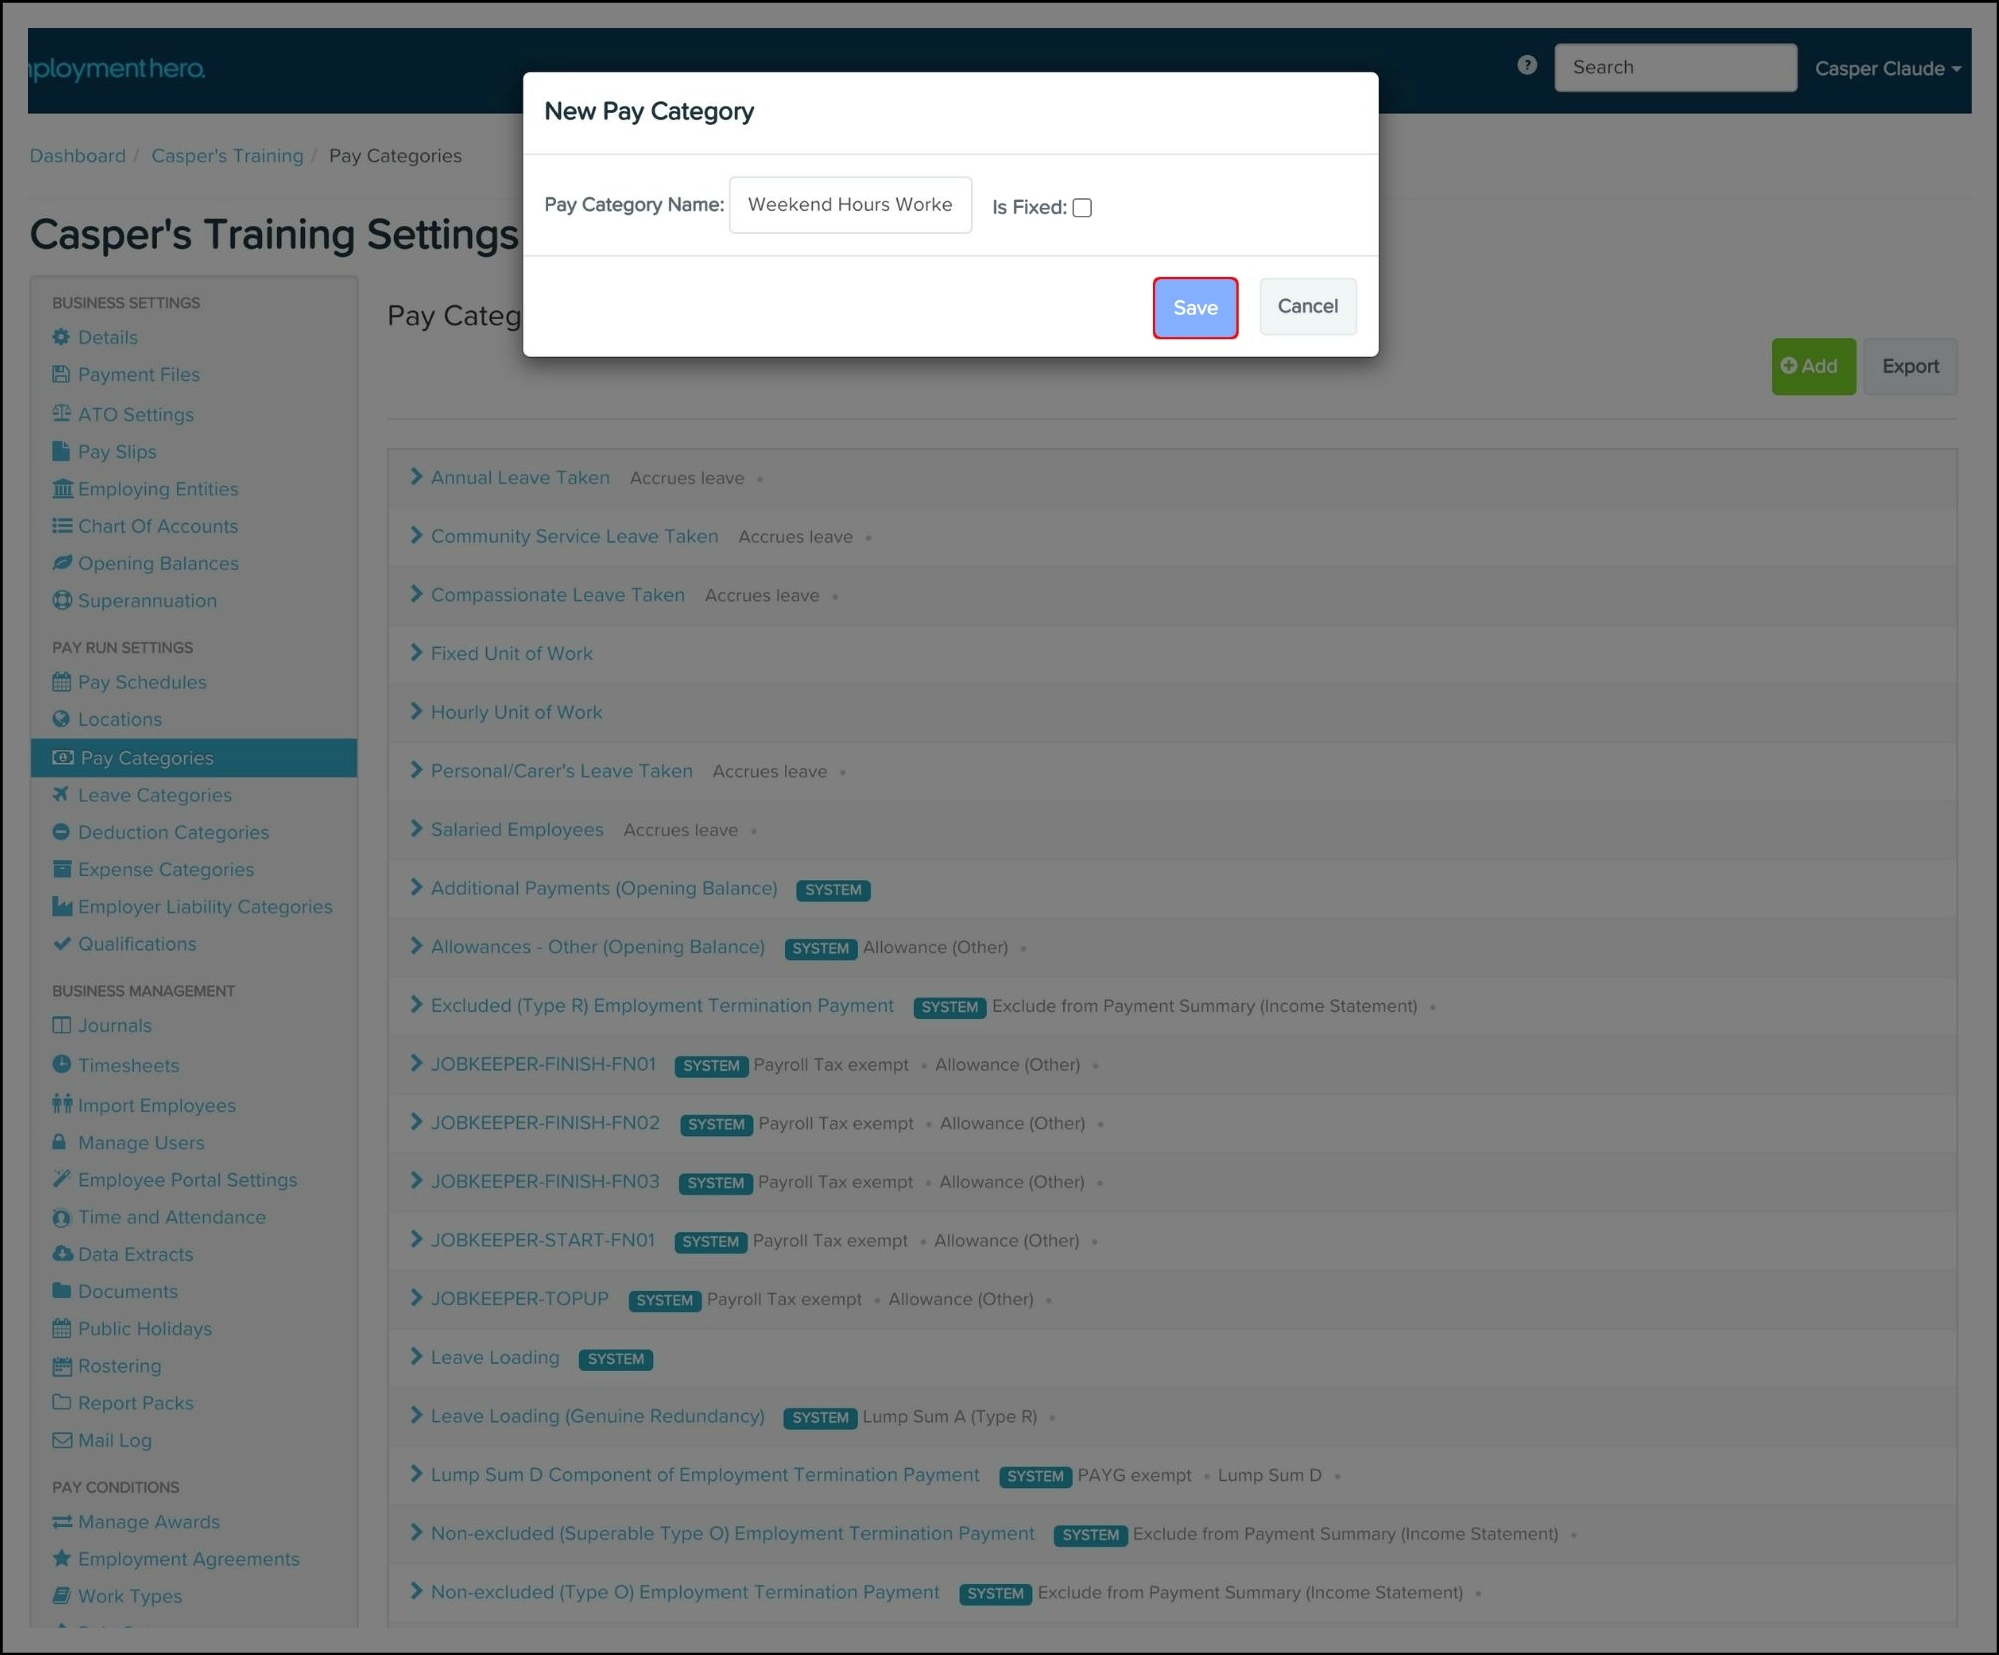Cancel the New Pay Category dialog
1999x1655 pixels.
point(1306,306)
